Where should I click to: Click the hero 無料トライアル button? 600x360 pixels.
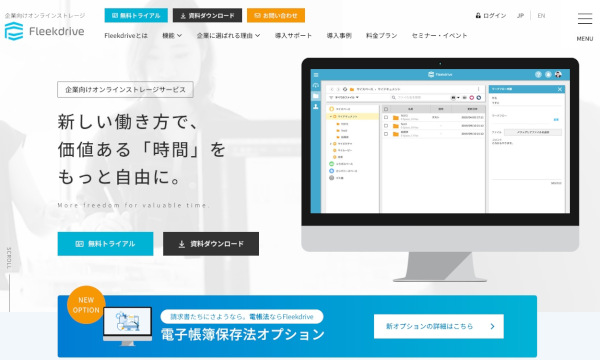click(106, 244)
